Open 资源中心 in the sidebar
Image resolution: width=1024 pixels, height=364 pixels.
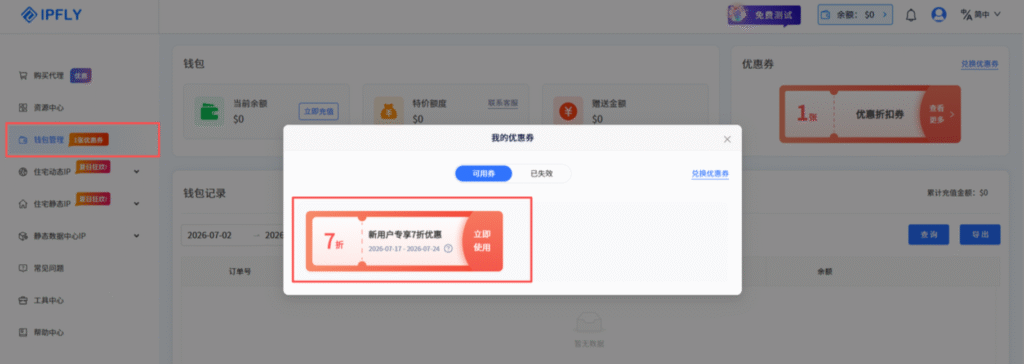[49, 107]
